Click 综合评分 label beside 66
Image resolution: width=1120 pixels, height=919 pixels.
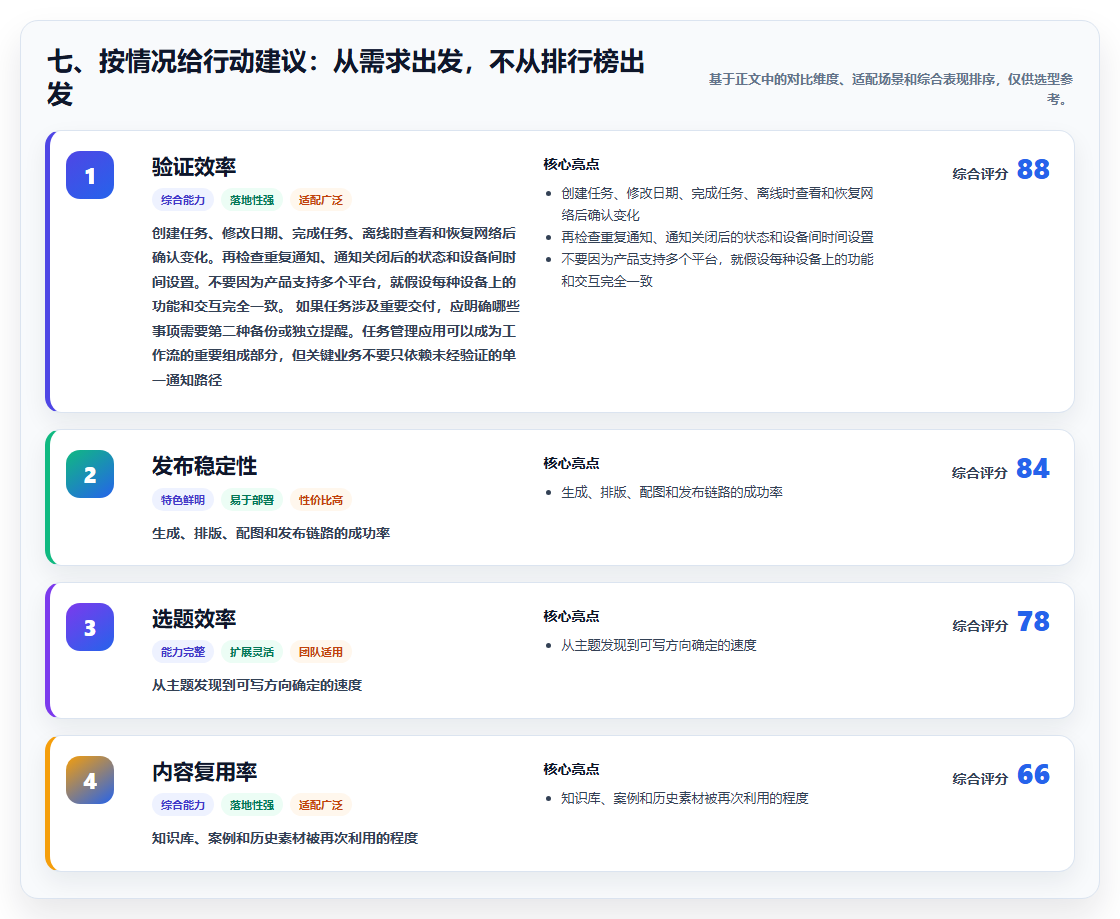click(x=980, y=778)
